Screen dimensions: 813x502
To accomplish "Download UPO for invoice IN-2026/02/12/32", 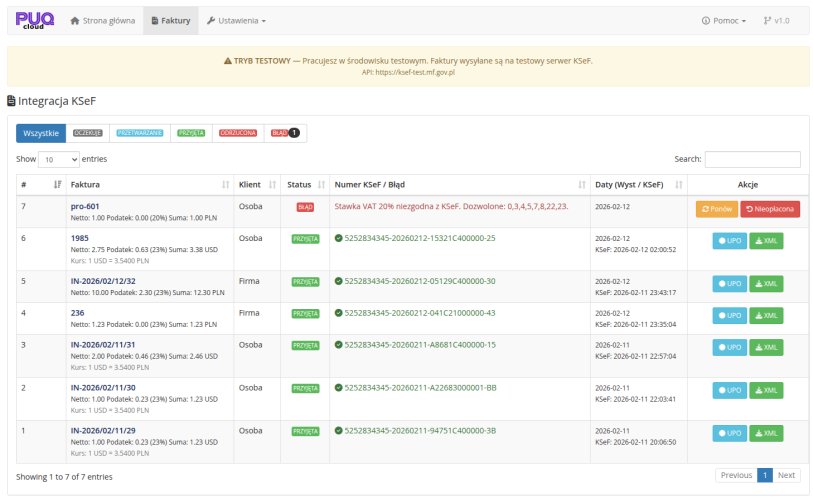I will point(730,284).
